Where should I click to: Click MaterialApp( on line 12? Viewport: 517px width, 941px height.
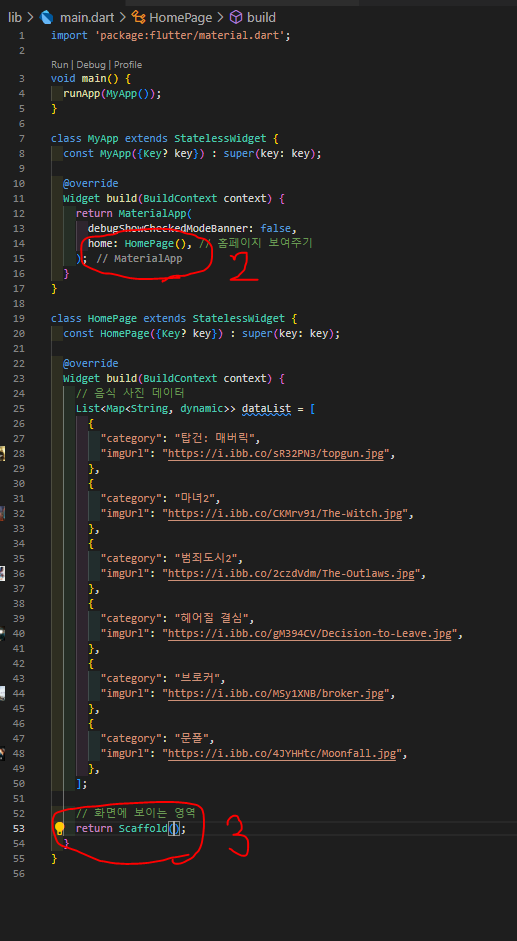(x=154, y=214)
